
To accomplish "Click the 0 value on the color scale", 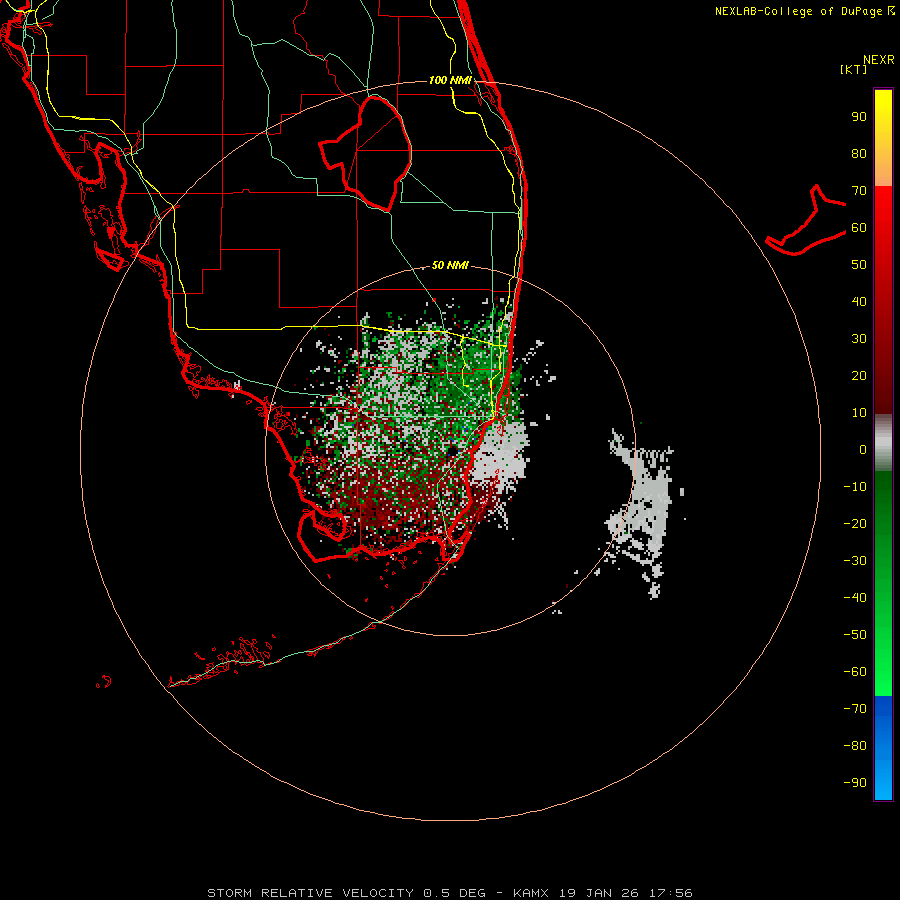I will pos(863,450).
